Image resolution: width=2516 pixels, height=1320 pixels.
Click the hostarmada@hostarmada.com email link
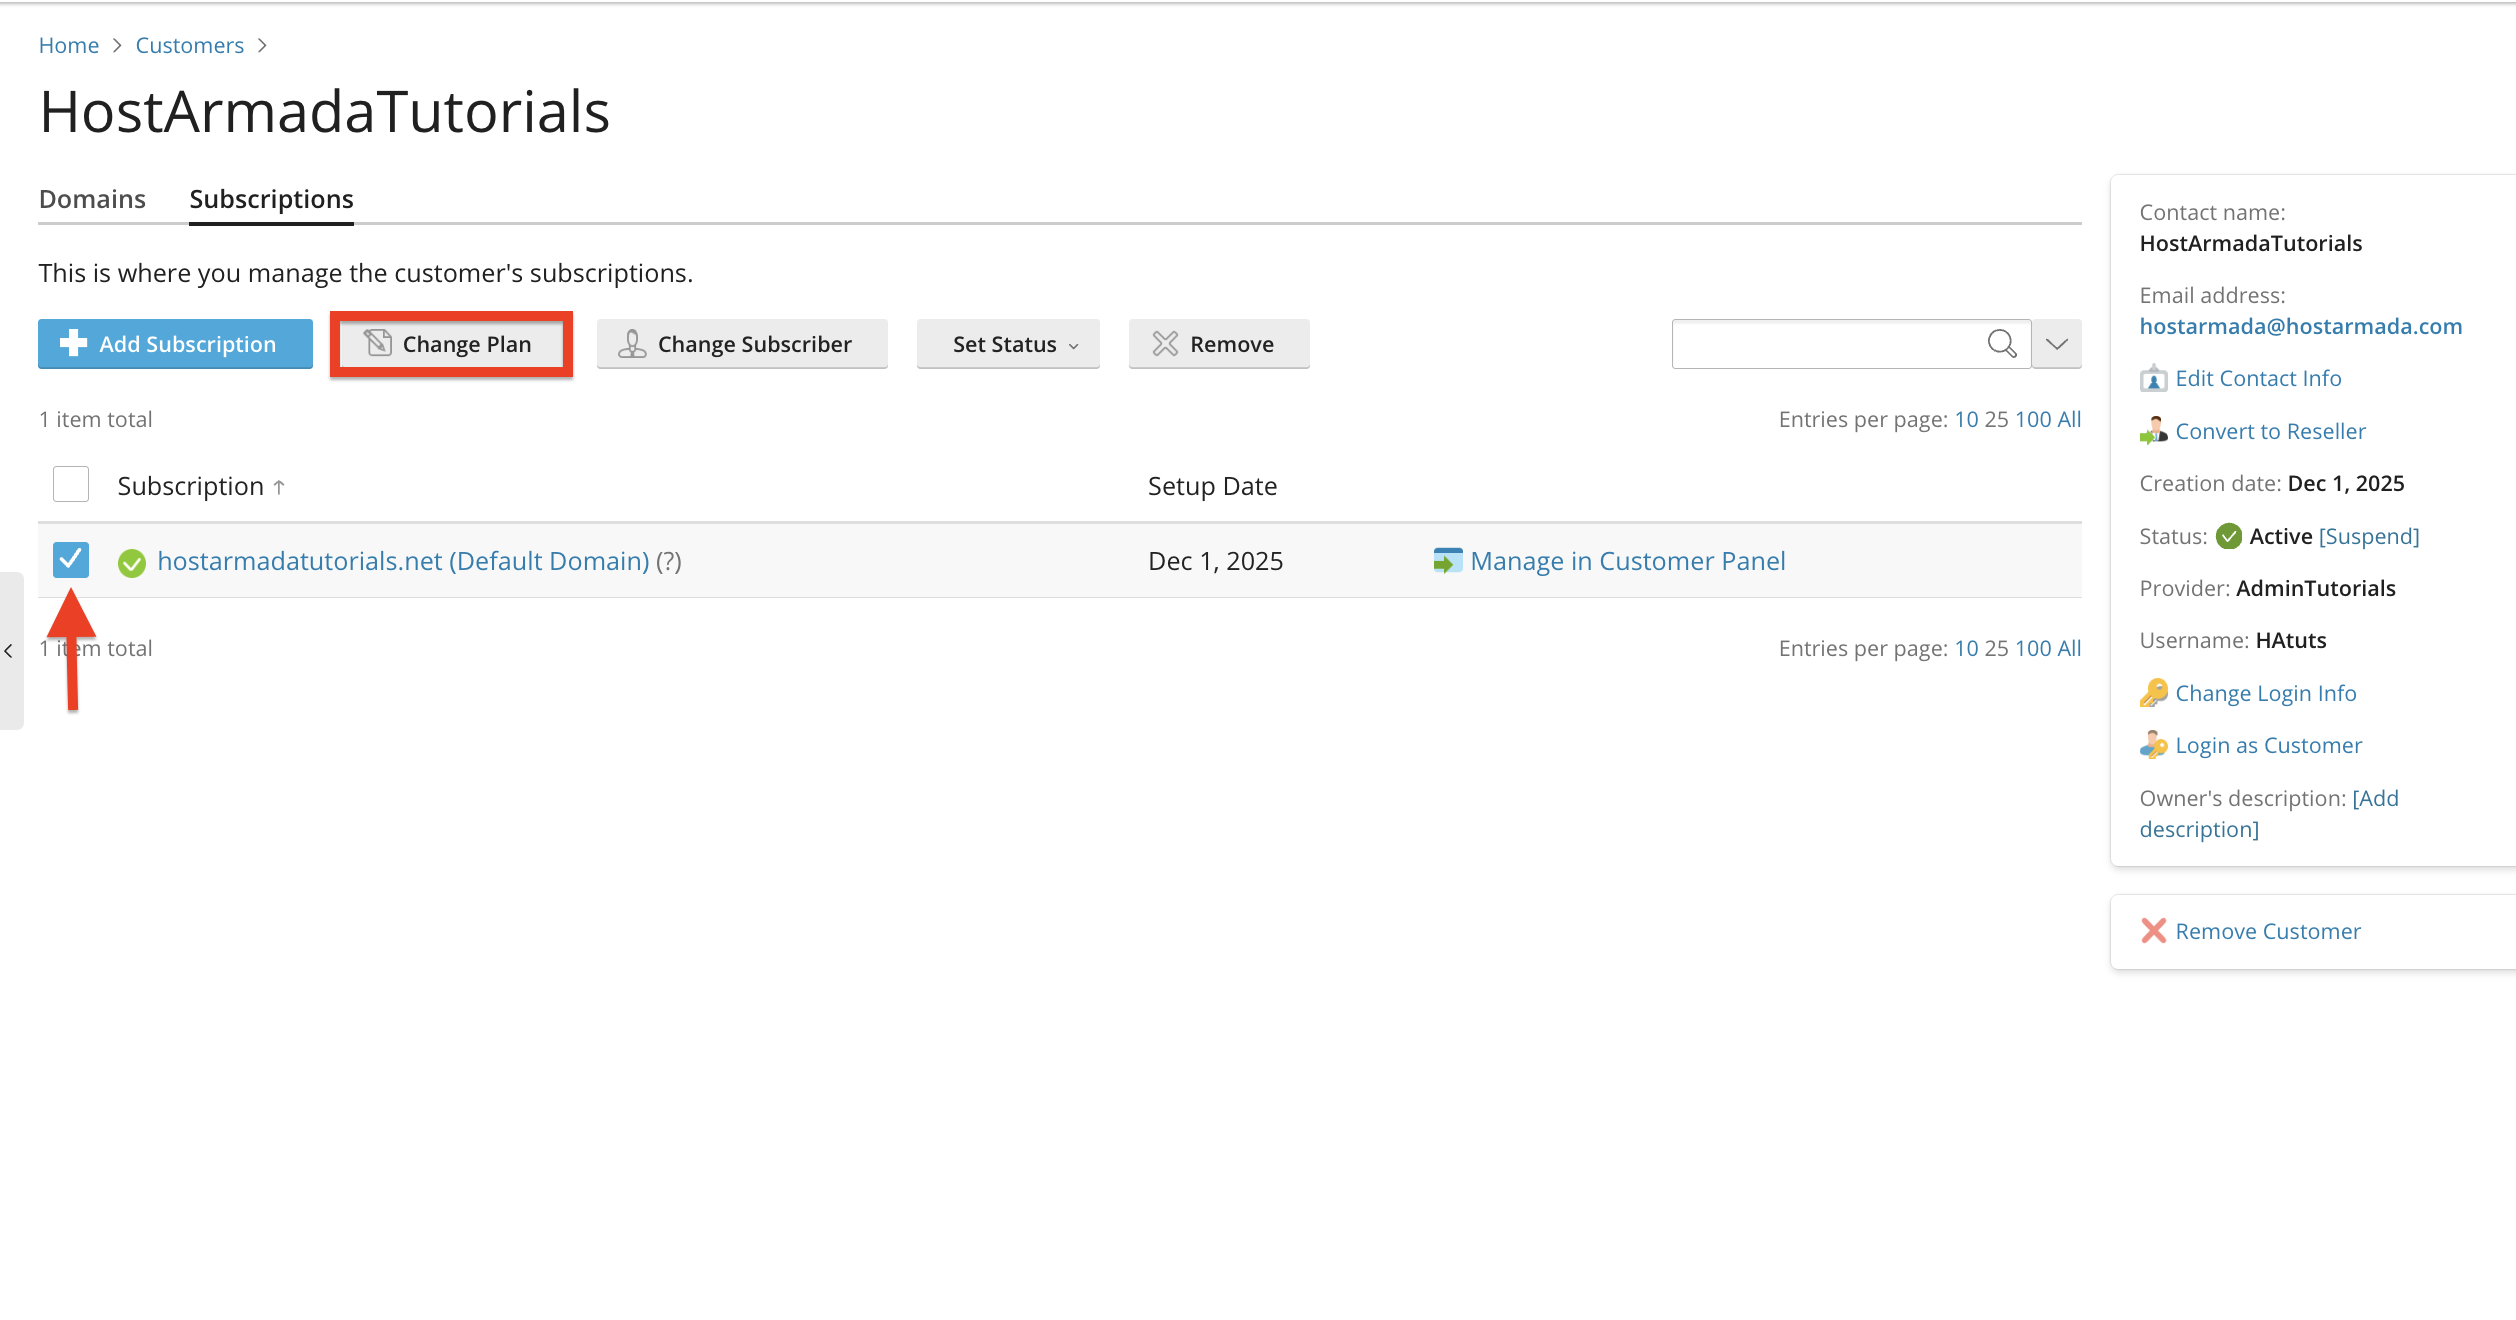(x=2300, y=326)
